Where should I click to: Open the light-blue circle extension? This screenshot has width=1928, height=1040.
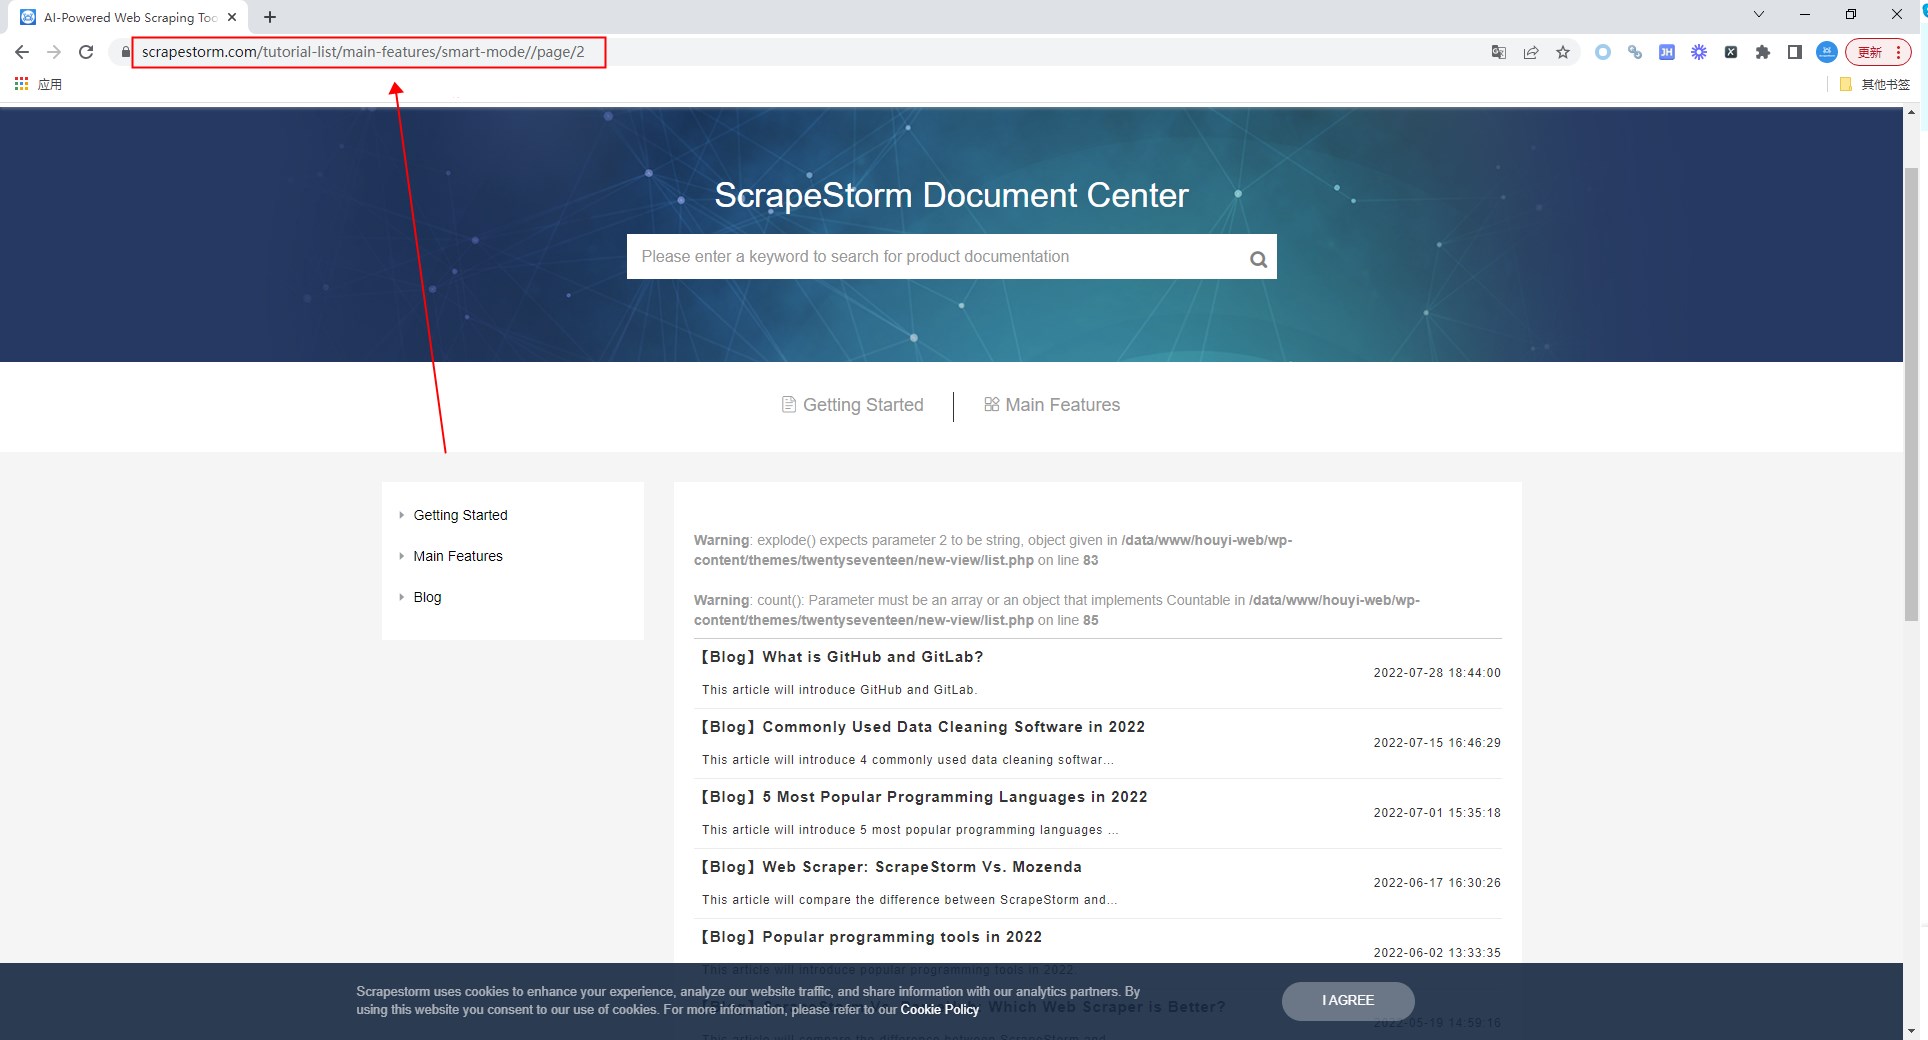(x=1603, y=52)
